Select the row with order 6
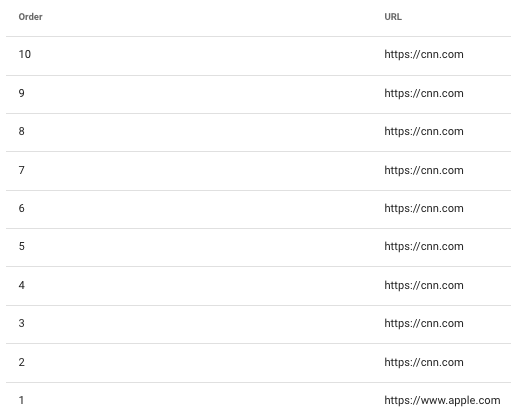Screen dimensions: 511x418 (x=258, y=209)
